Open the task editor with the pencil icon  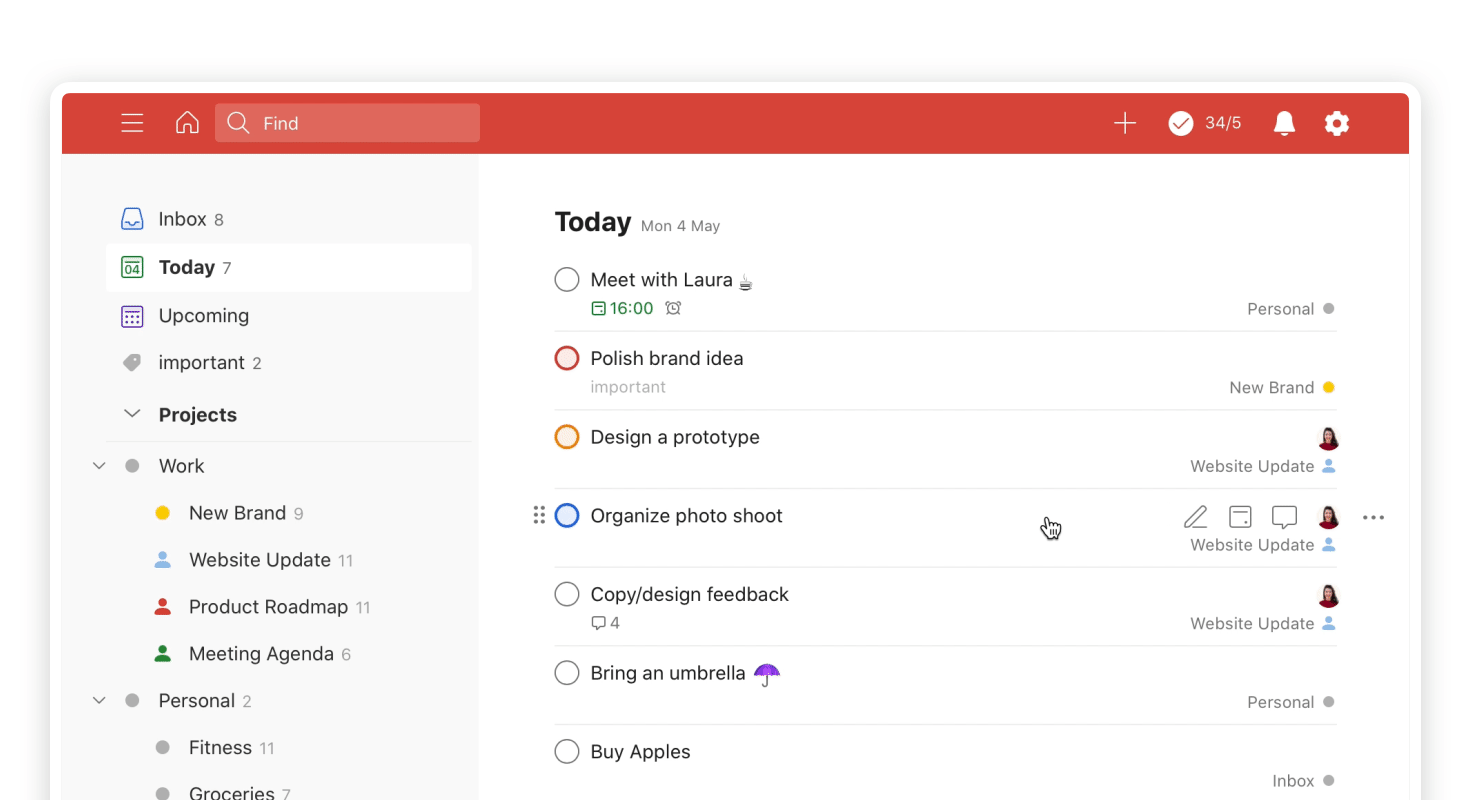coord(1195,517)
